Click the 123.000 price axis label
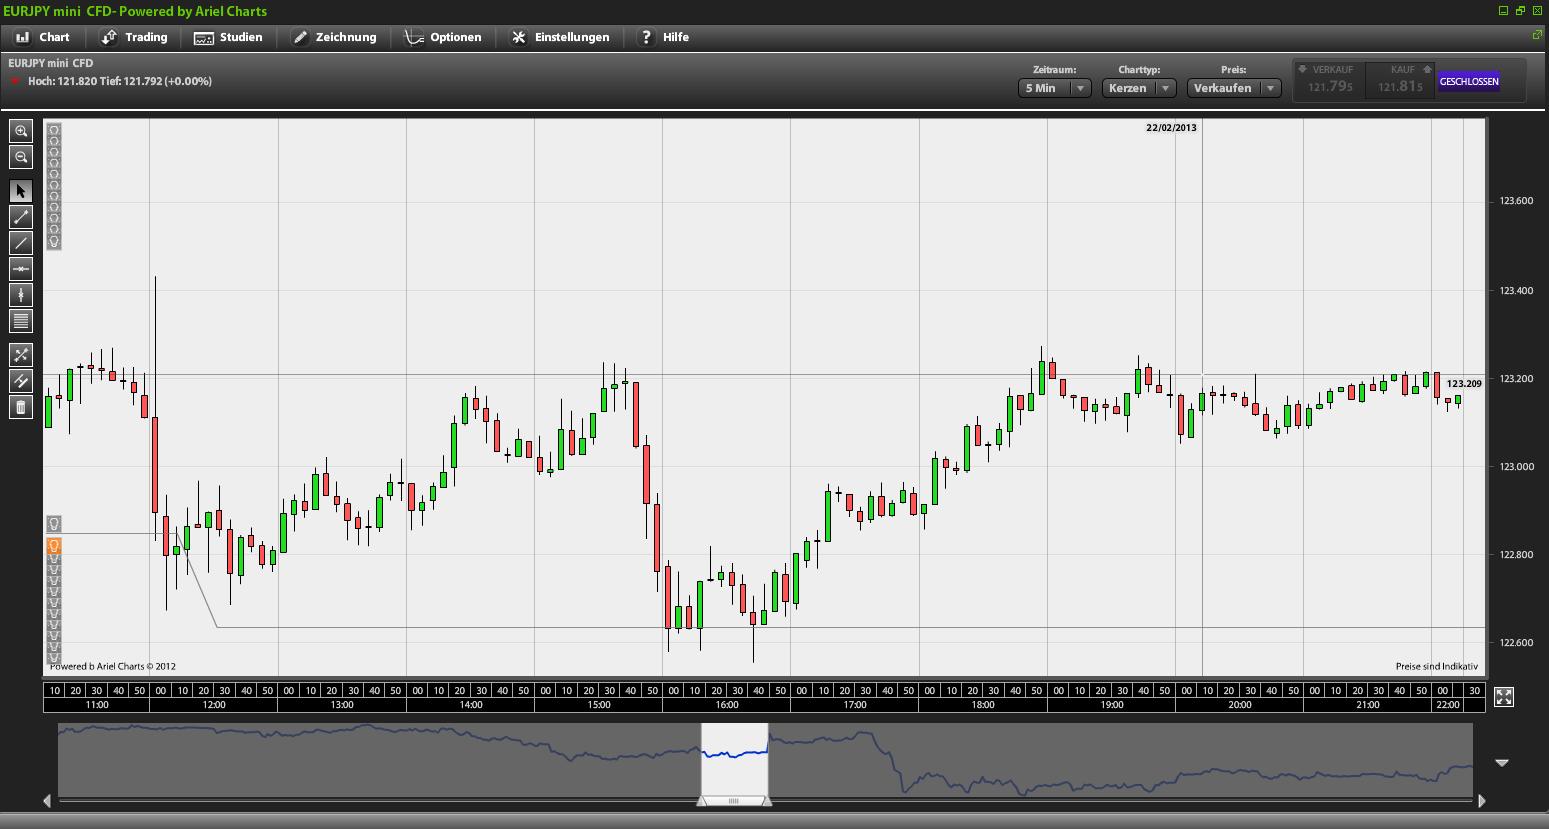This screenshot has width=1549, height=829. point(1516,467)
